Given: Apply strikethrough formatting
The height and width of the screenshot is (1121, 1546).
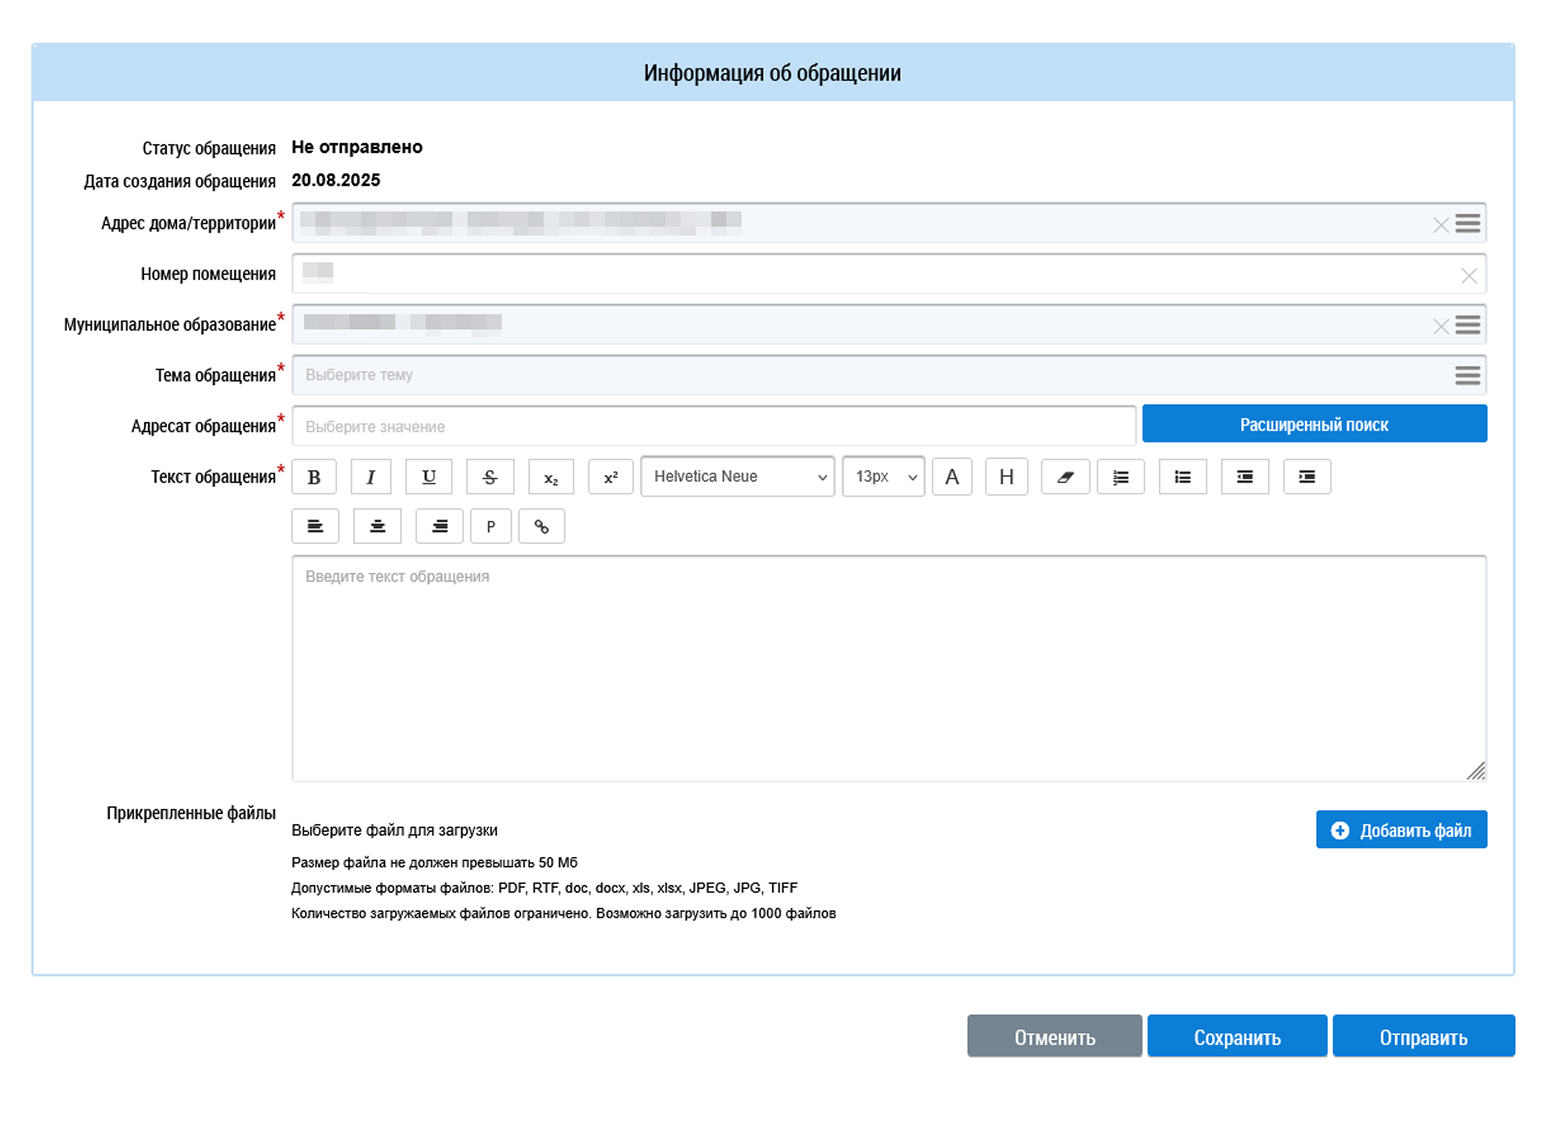Looking at the screenshot, I should (490, 477).
